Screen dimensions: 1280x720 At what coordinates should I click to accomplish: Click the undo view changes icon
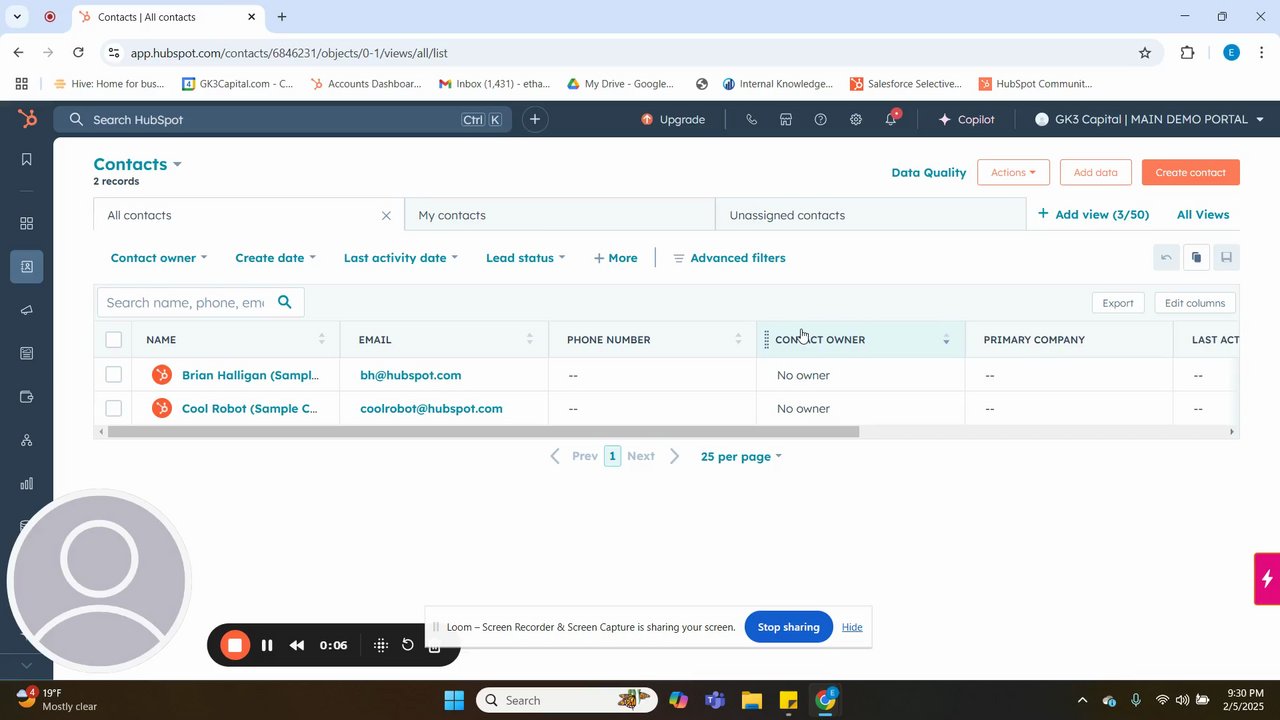1166,258
